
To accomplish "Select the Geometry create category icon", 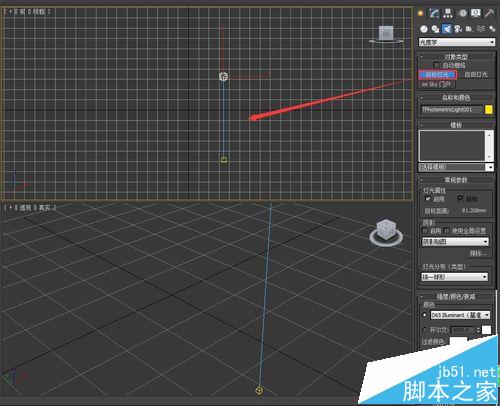I will tap(424, 29).
